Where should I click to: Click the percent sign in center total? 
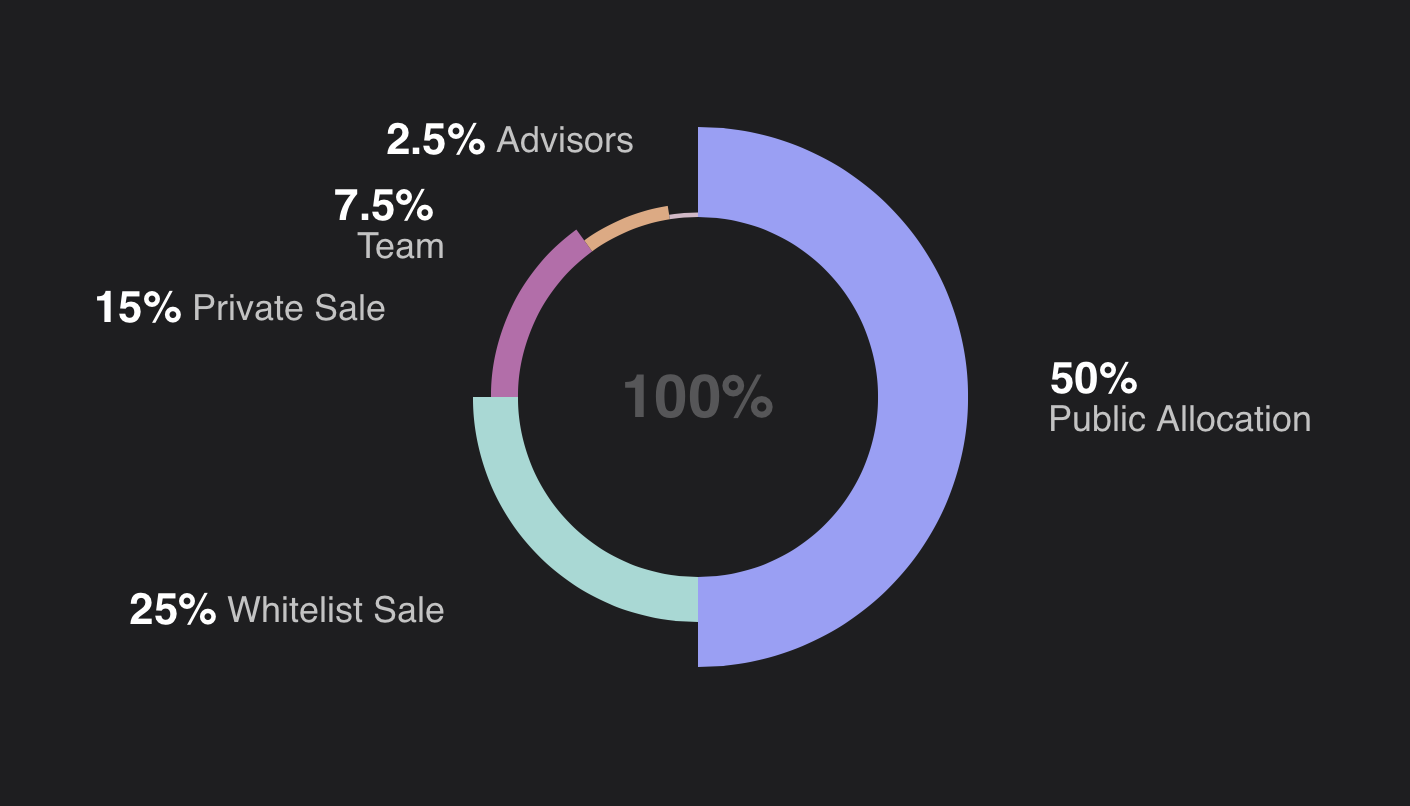tap(750, 397)
